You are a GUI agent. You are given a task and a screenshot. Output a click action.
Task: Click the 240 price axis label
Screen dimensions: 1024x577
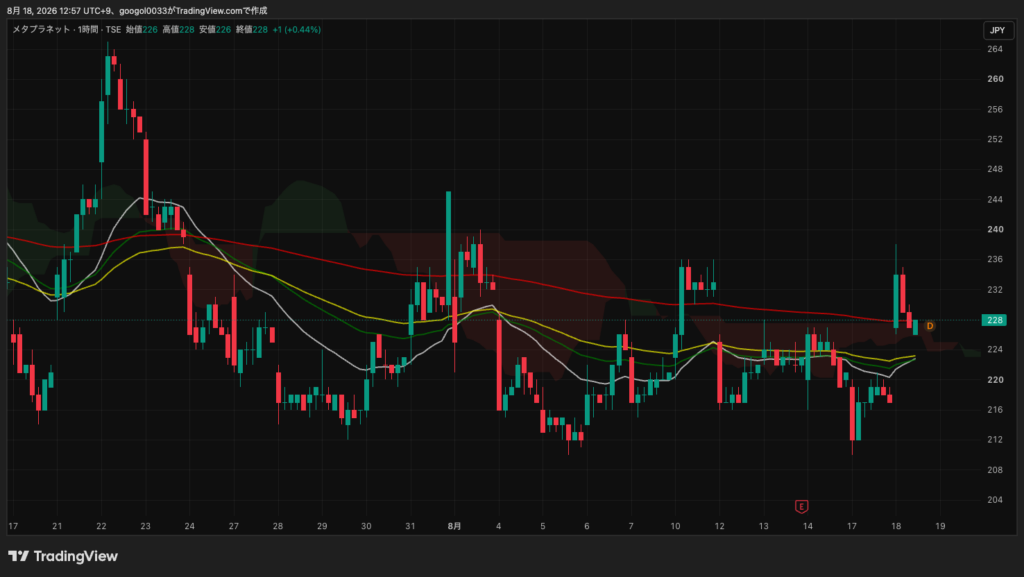coord(995,229)
